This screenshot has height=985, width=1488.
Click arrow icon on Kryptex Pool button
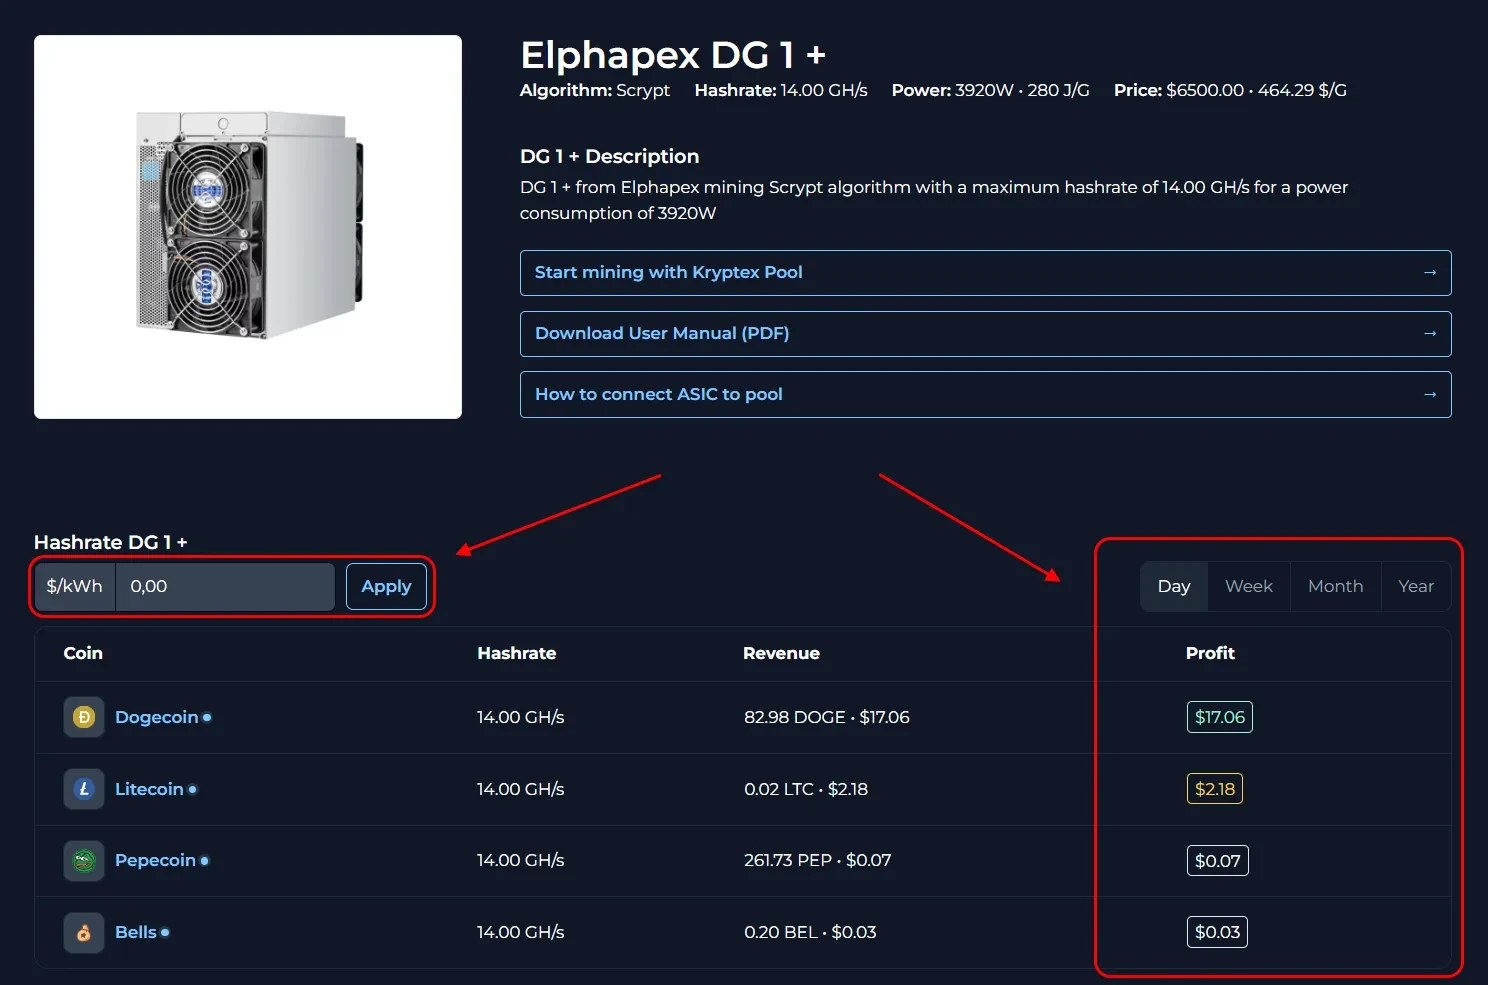click(x=1429, y=273)
